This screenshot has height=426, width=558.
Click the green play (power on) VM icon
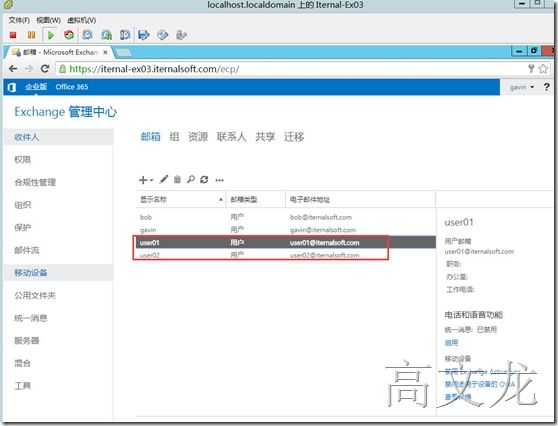[51, 35]
